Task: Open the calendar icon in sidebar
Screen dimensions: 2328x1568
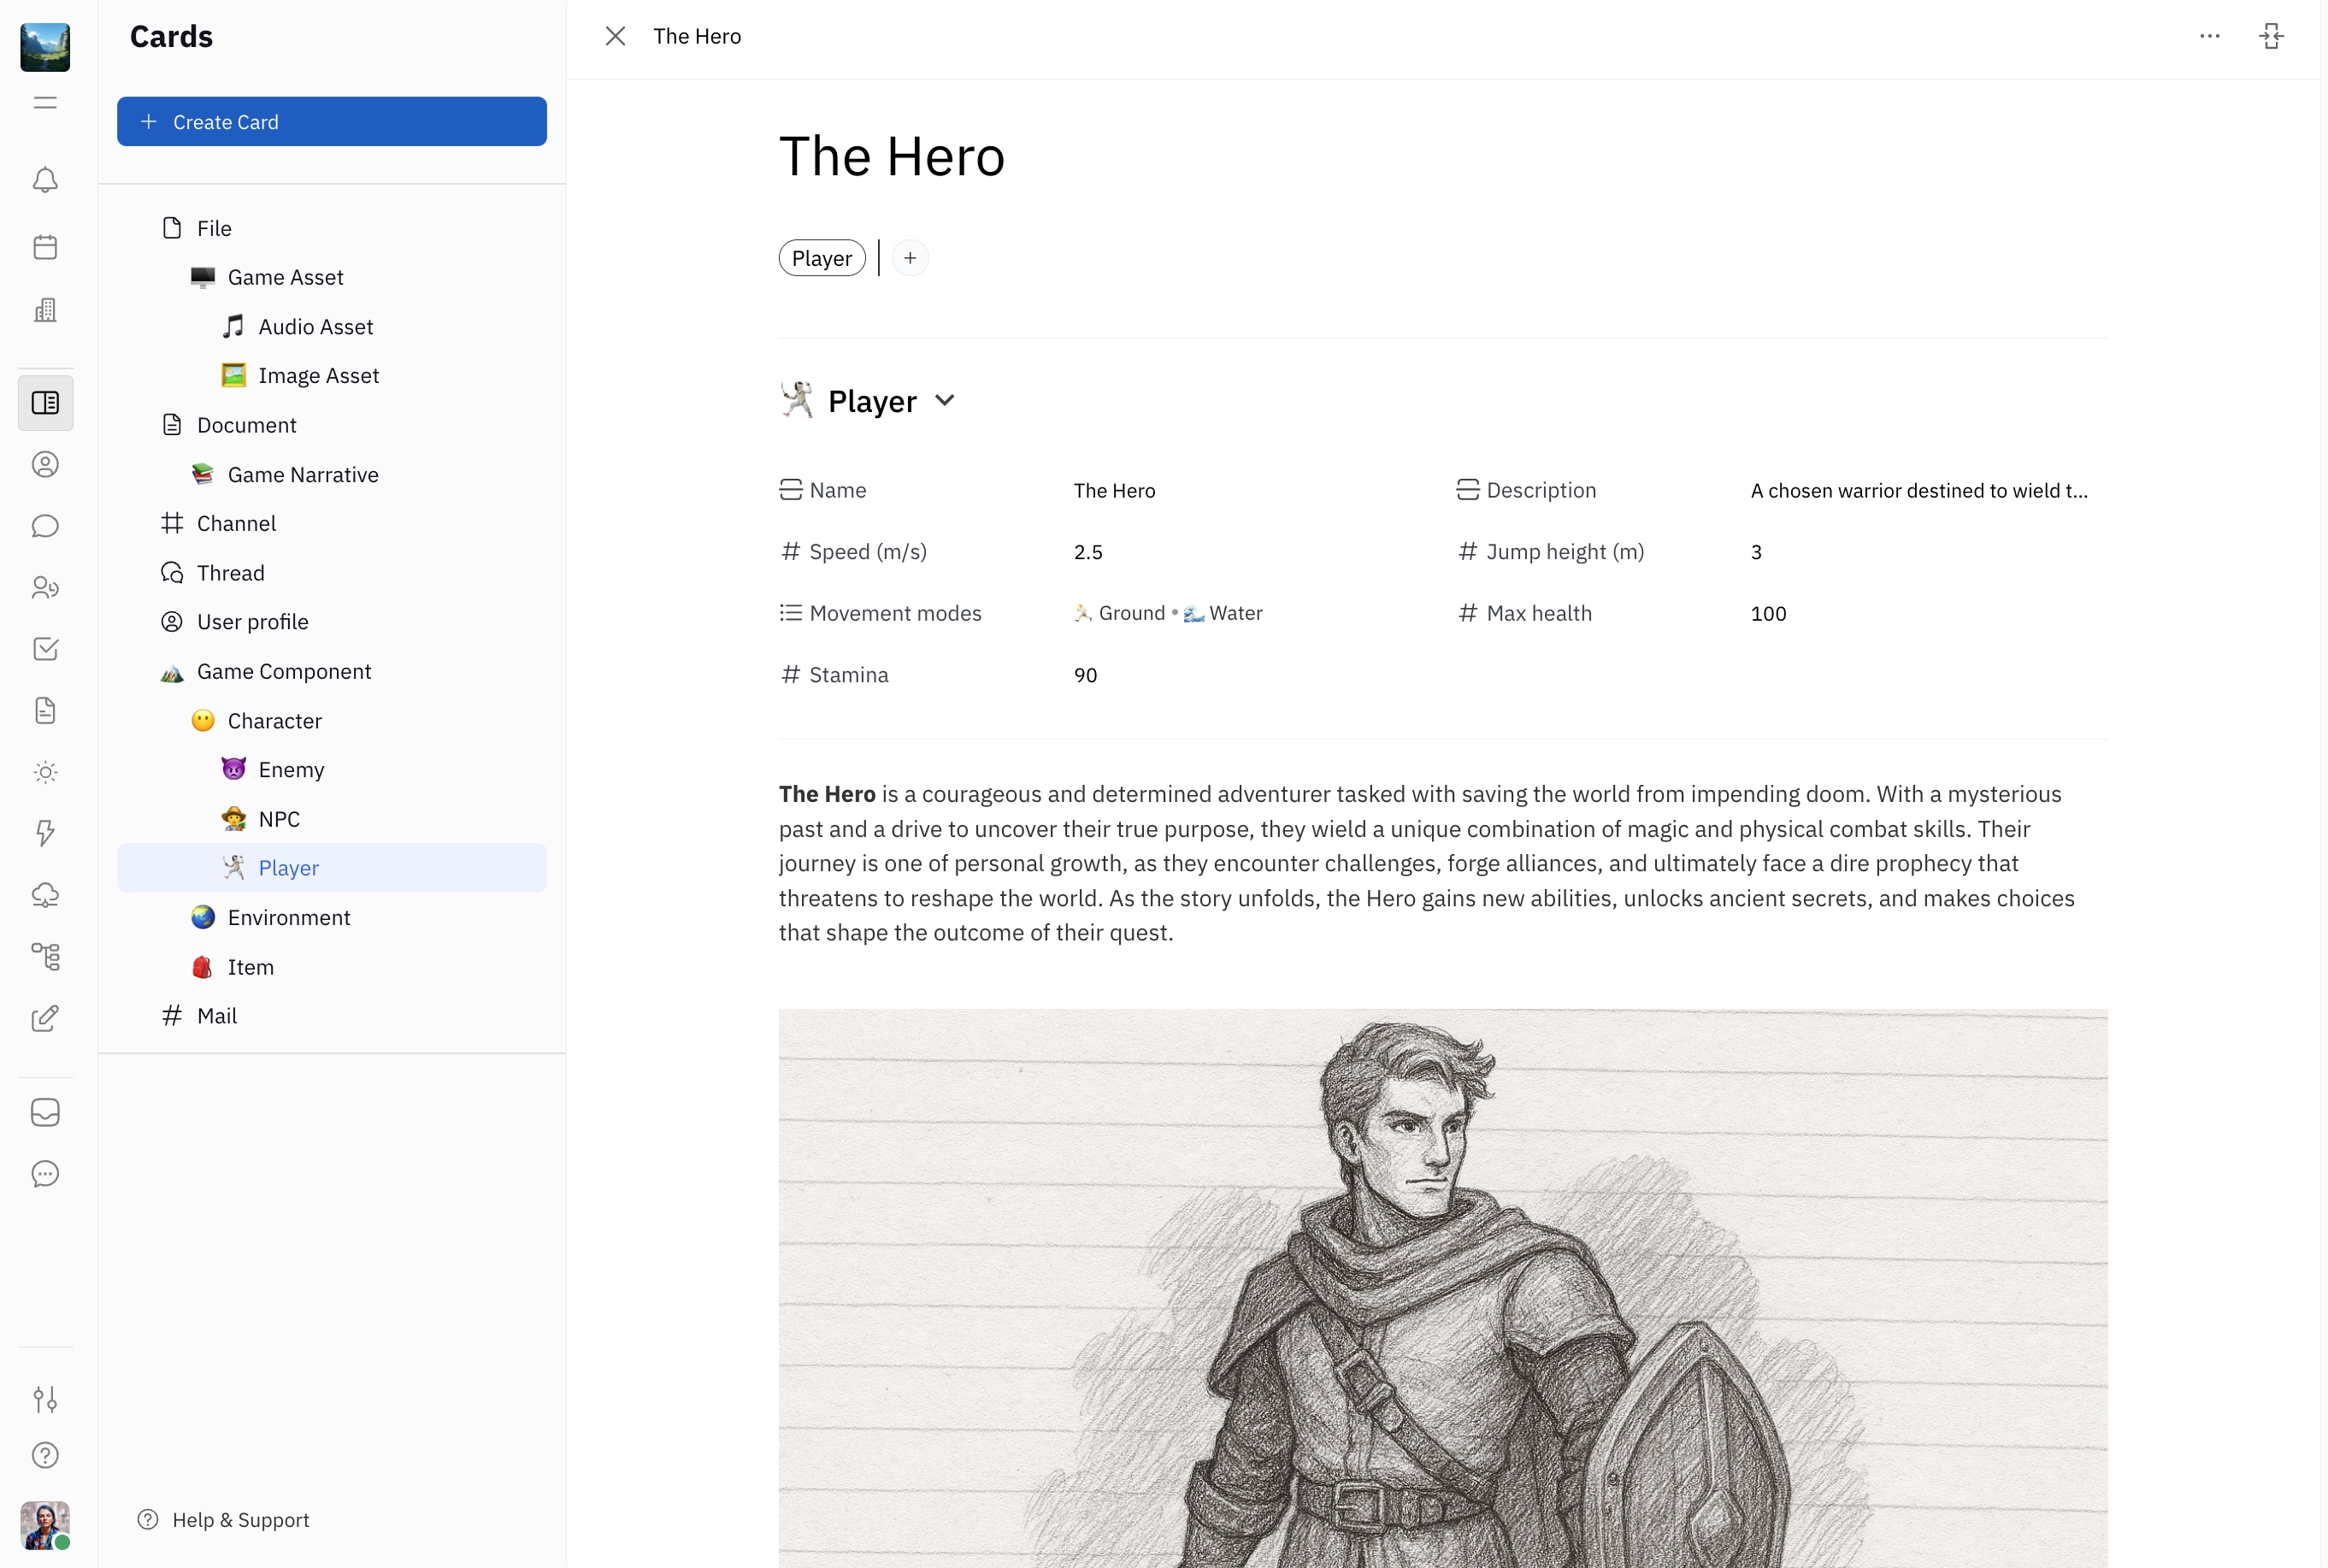Action: (x=45, y=247)
